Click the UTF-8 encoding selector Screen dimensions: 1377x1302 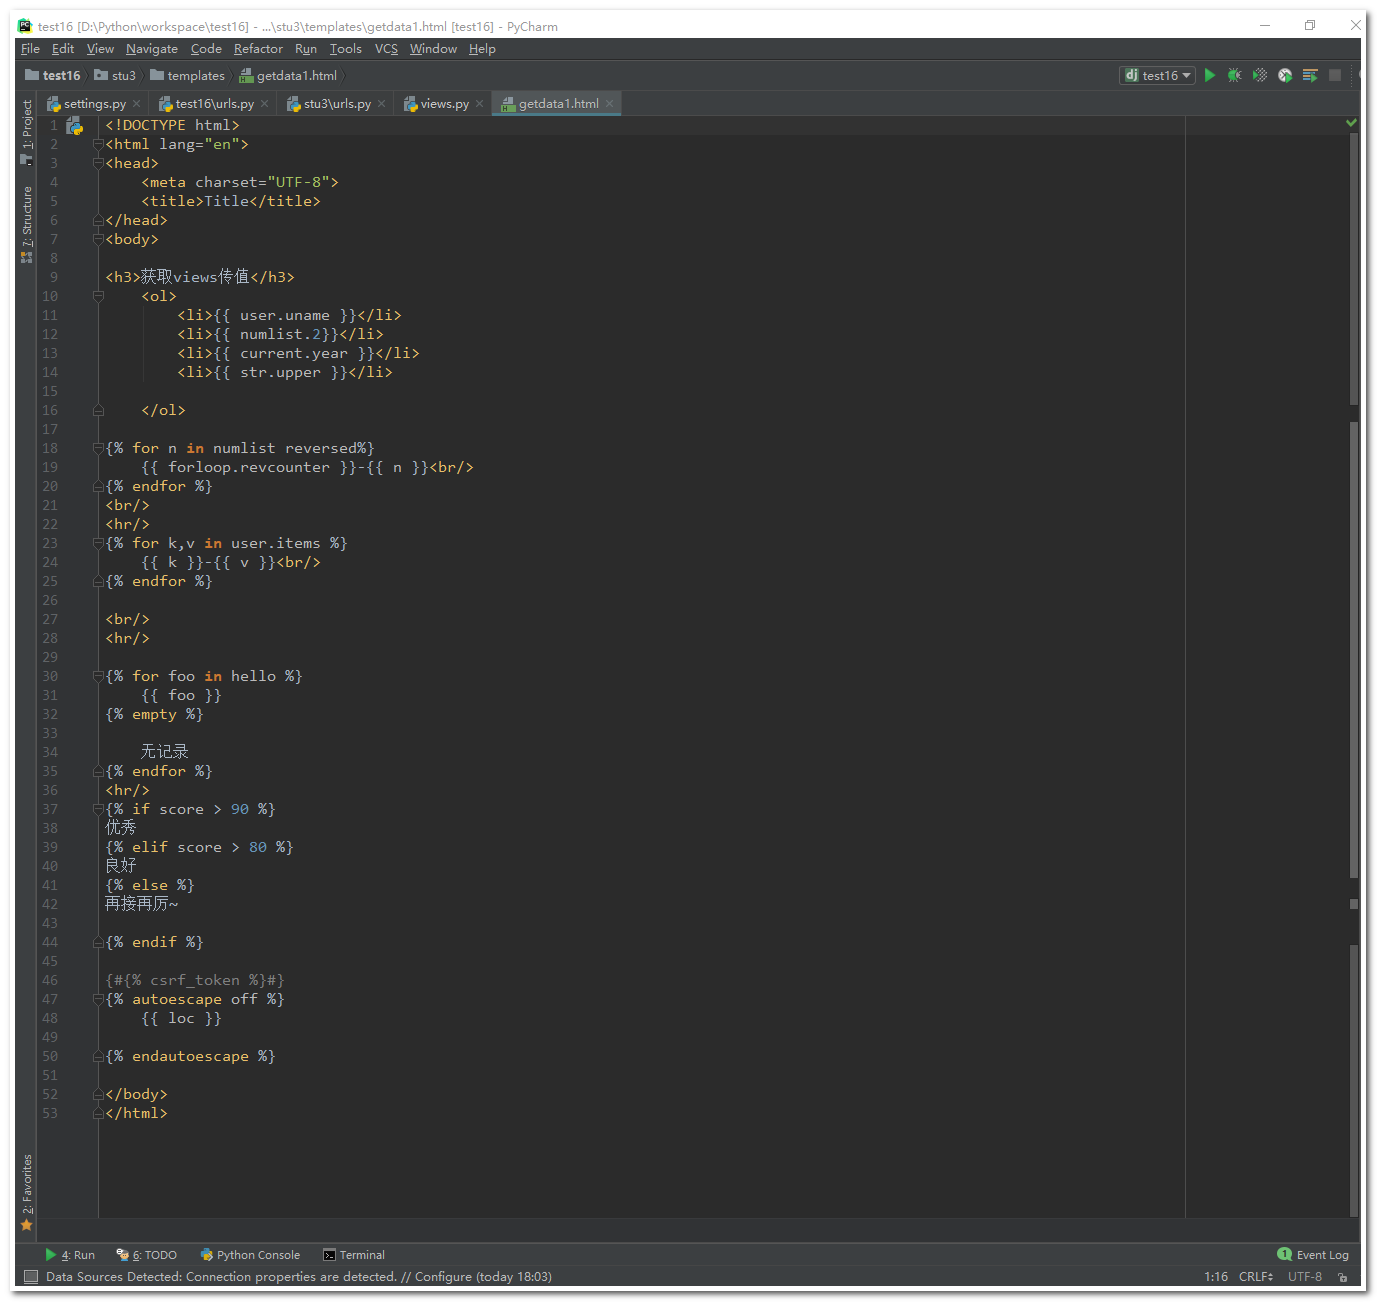click(x=1305, y=1277)
